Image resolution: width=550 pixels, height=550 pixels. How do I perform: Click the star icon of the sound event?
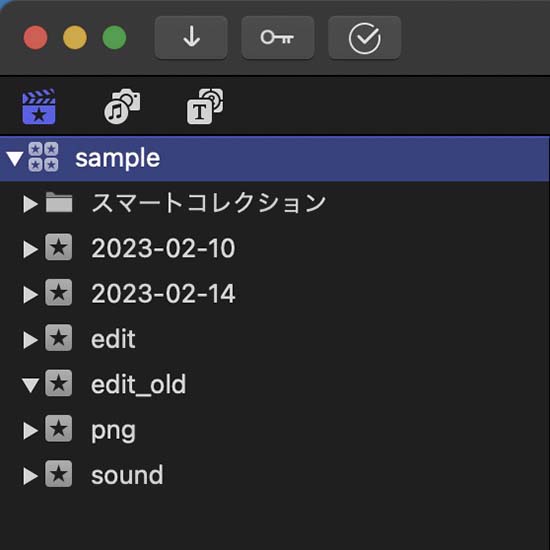[x=59, y=474]
